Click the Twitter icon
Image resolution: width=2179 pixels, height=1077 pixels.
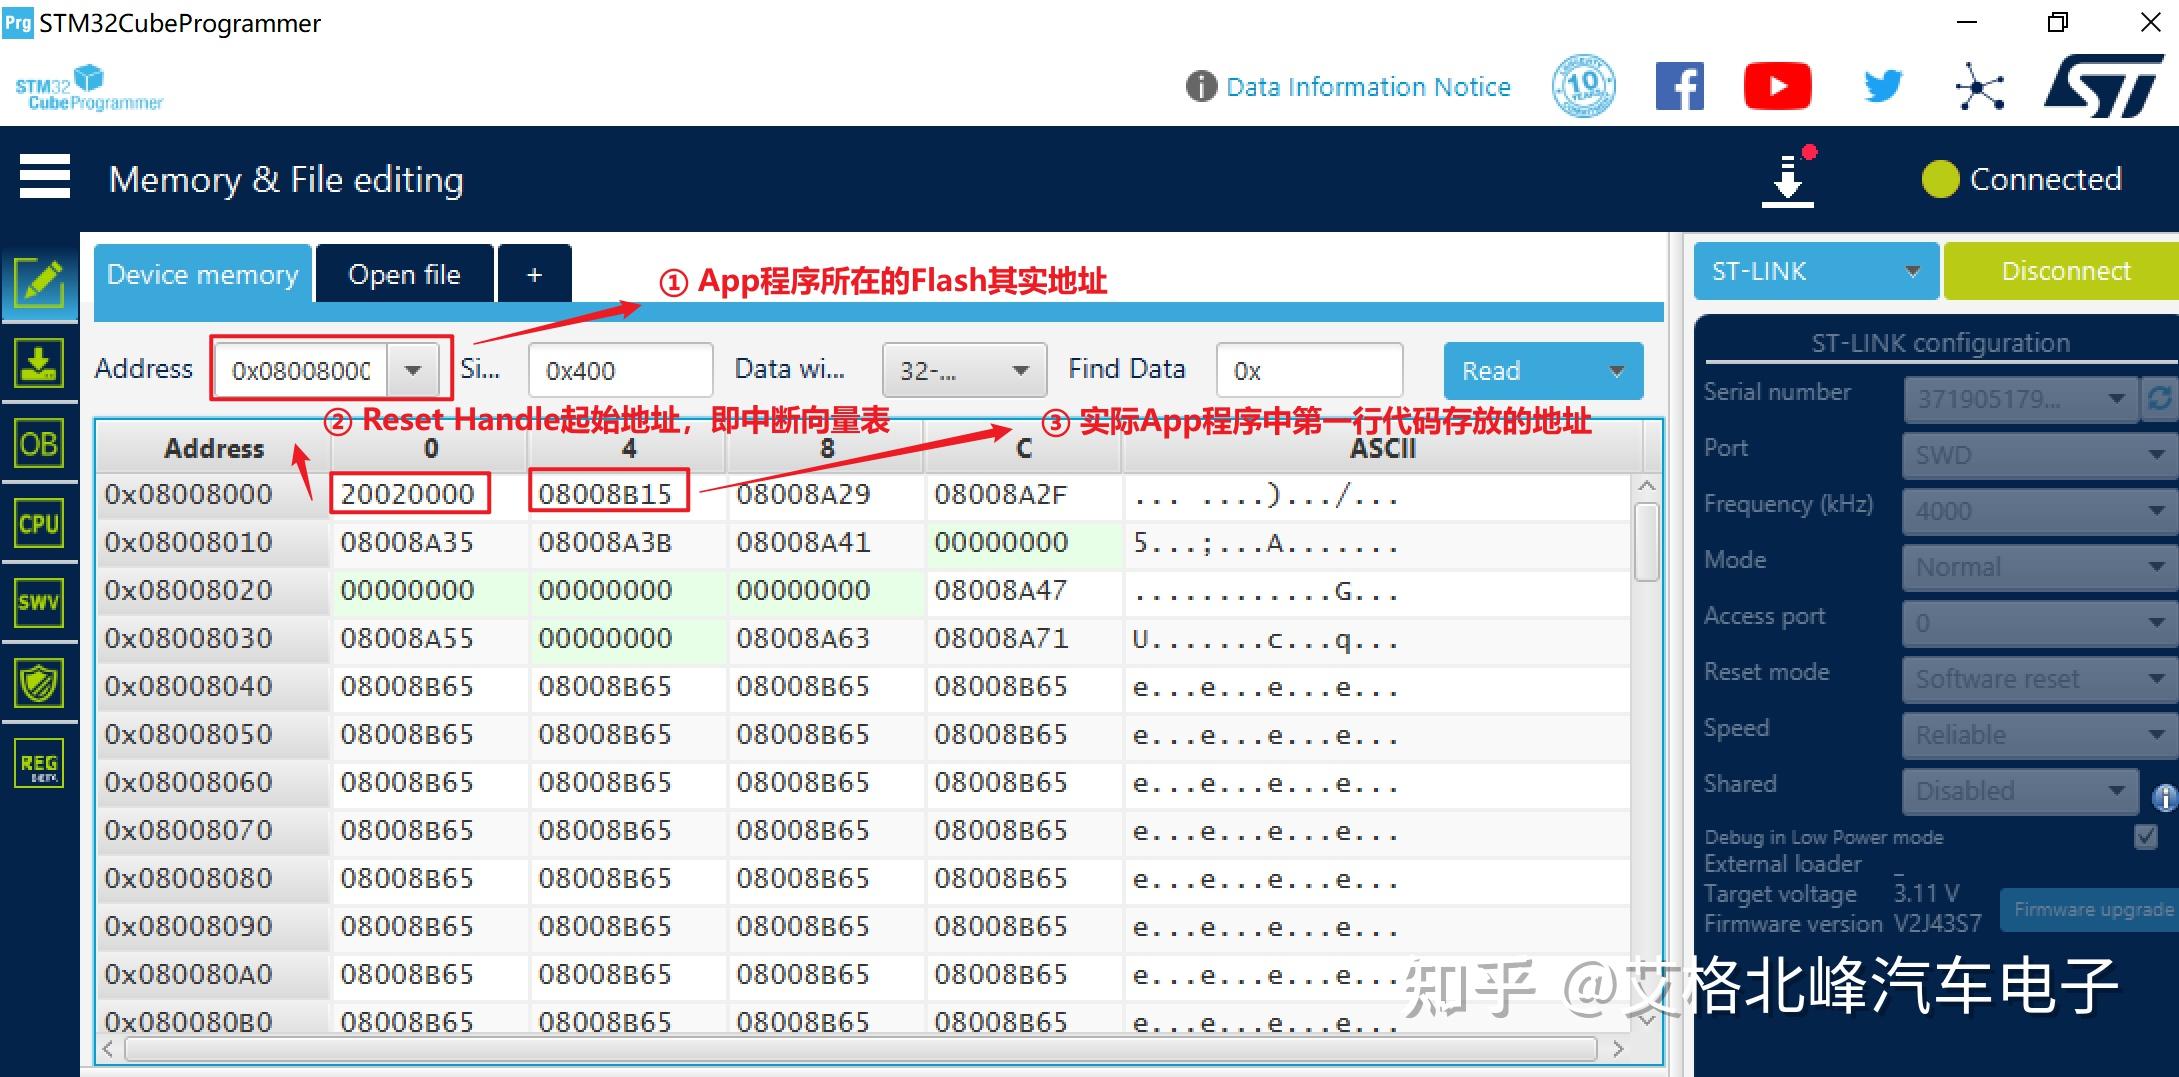coord(1882,86)
